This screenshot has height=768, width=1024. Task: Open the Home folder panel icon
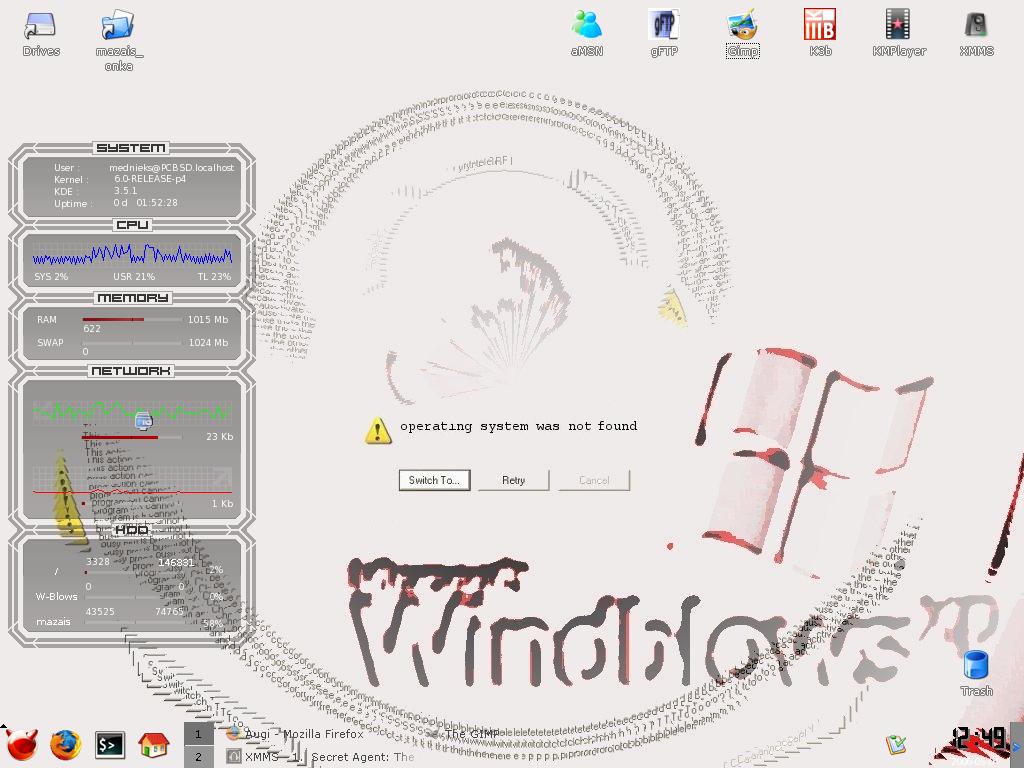(x=154, y=744)
